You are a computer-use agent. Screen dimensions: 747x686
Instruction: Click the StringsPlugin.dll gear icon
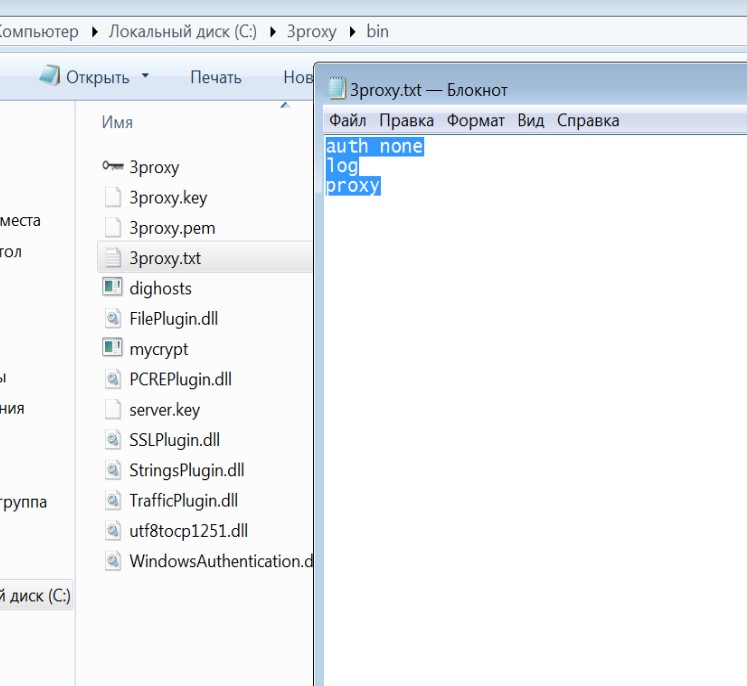[x=113, y=470]
